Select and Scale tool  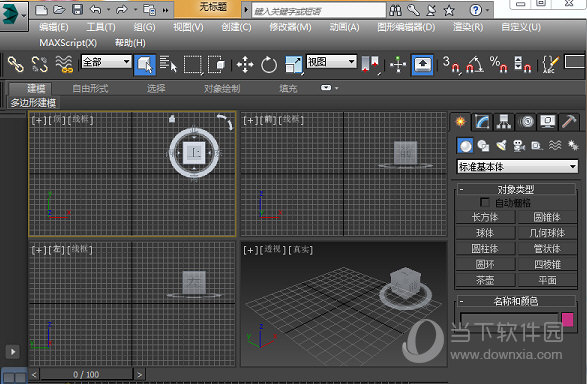(294, 65)
